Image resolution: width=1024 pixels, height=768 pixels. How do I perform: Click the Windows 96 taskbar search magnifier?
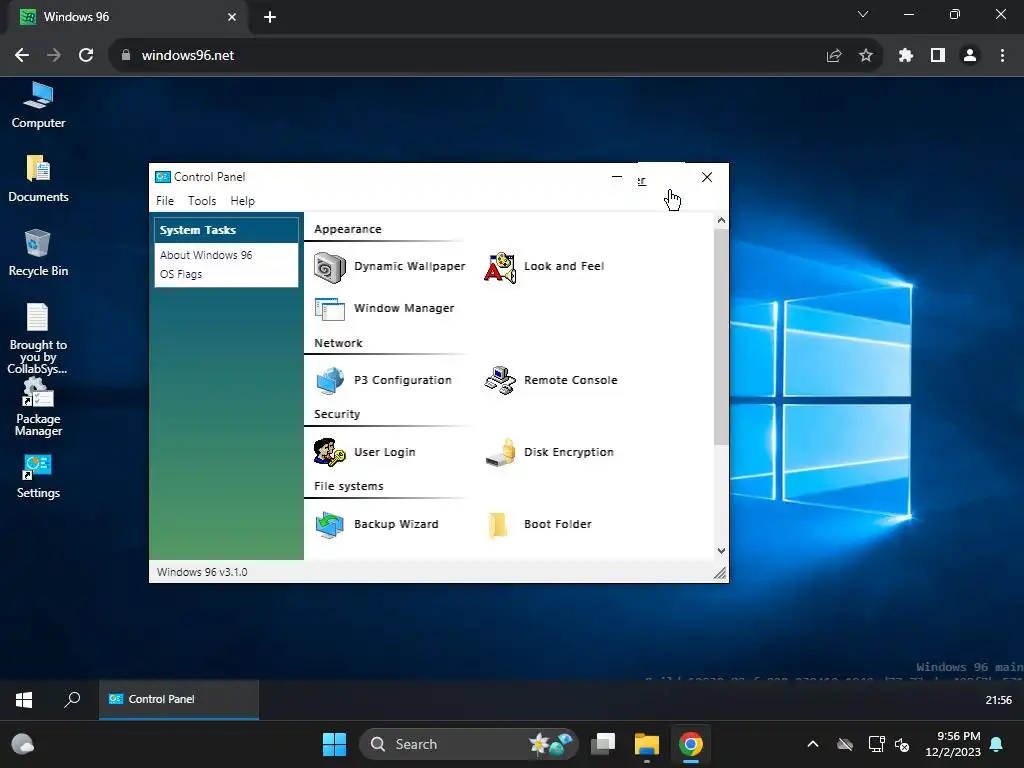(72, 700)
